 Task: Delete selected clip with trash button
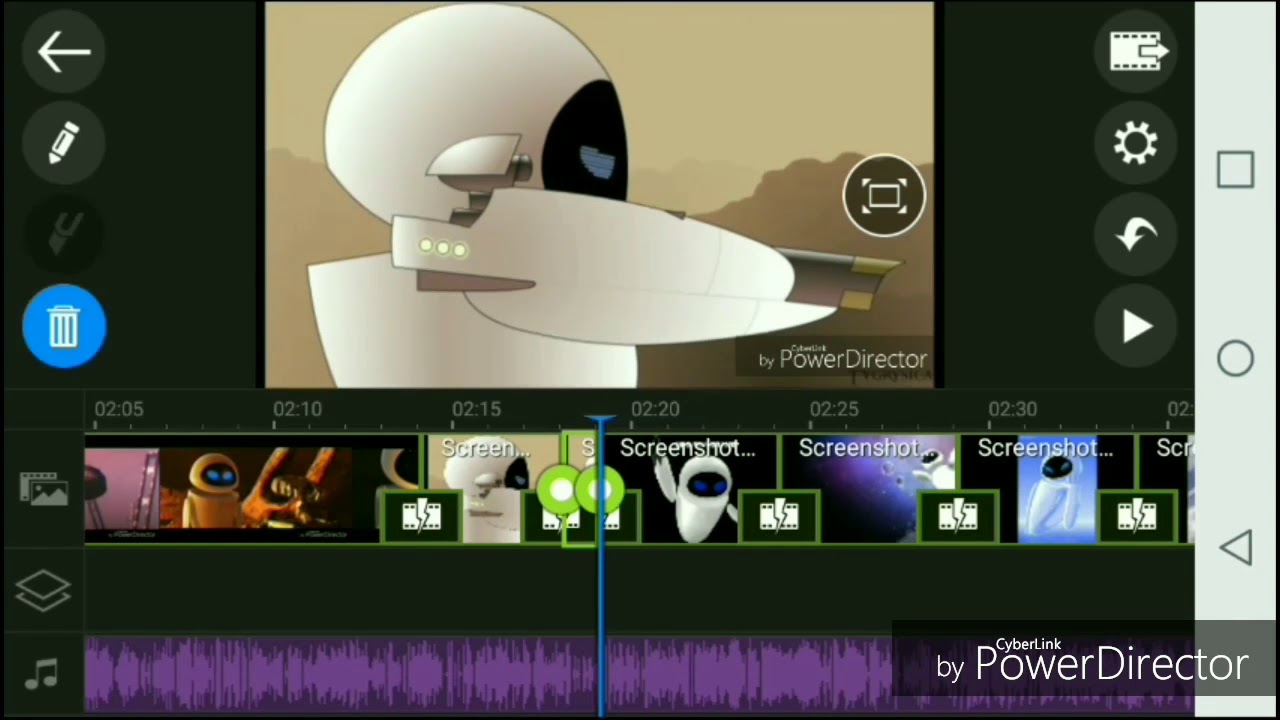pos(64,326)
